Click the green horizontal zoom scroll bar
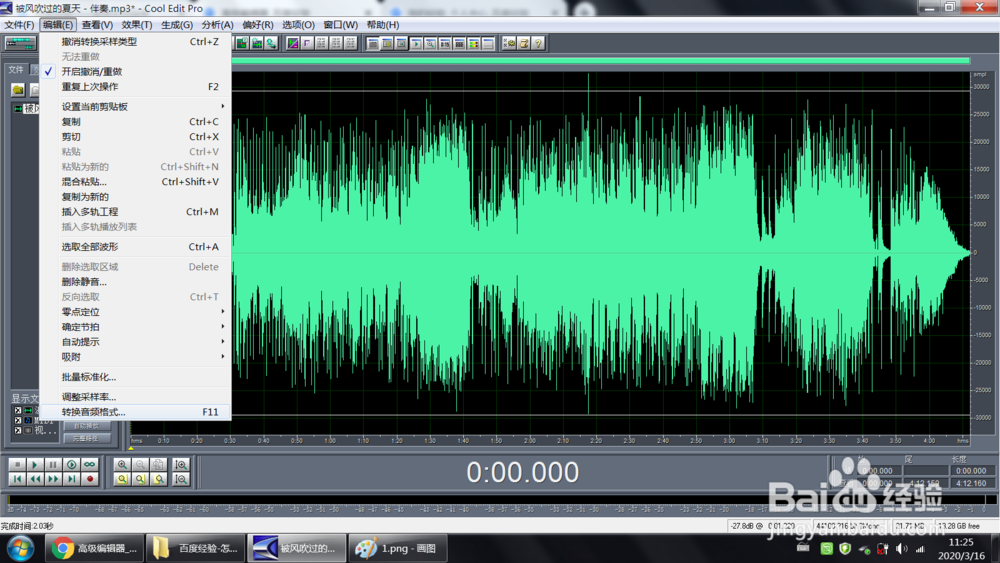Screen dimensions: 1000x563 [601, 61]
